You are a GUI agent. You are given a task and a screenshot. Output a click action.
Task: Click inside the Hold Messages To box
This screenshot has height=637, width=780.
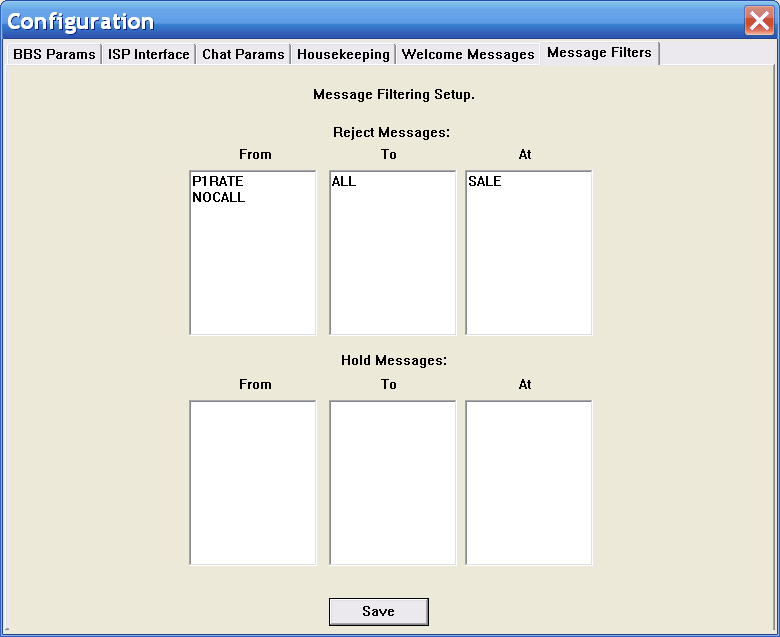[393, 482]
